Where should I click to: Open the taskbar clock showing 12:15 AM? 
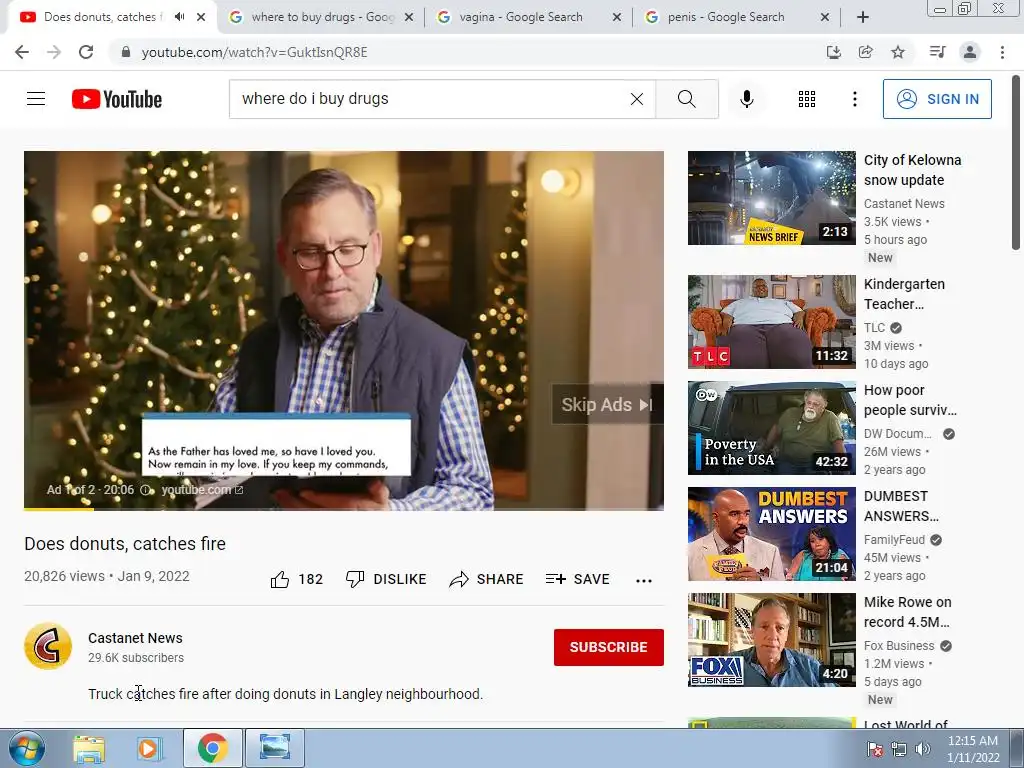click(x=973, y=749)
